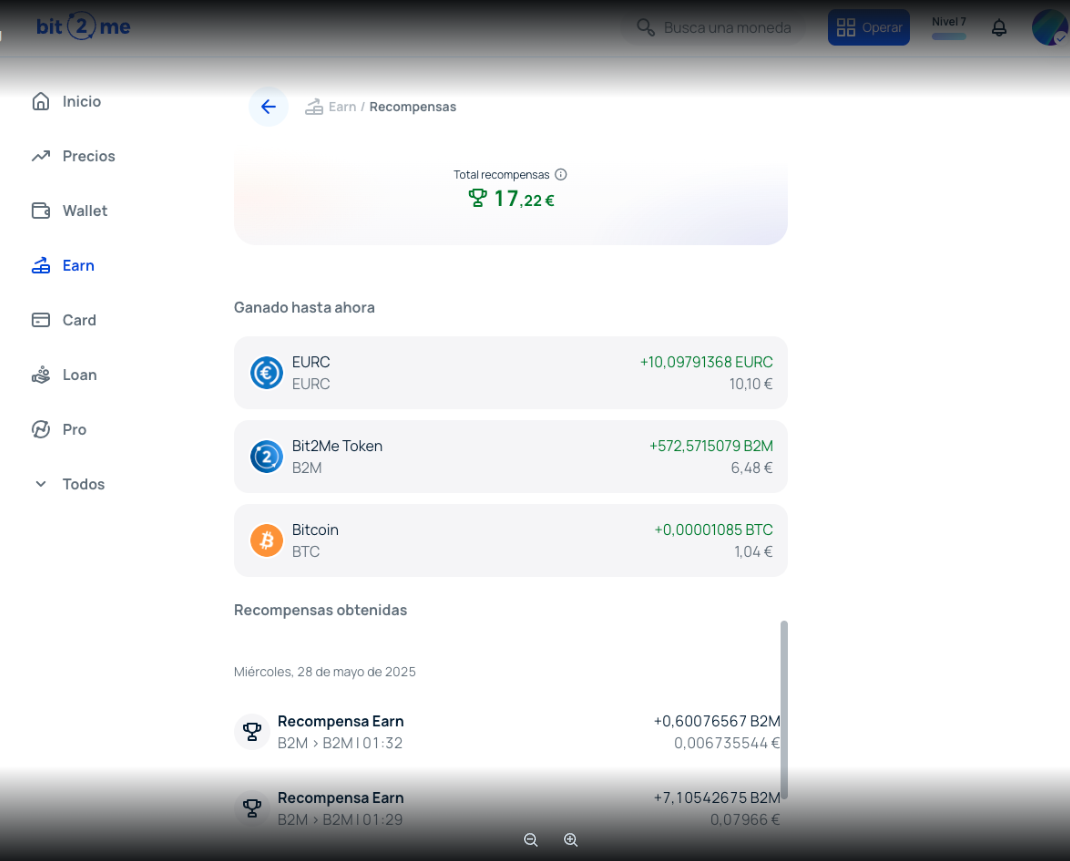Open the Recompensa Earn entry at 01:29
Screen dimensions: 1070x861
[x=507, y=808]
